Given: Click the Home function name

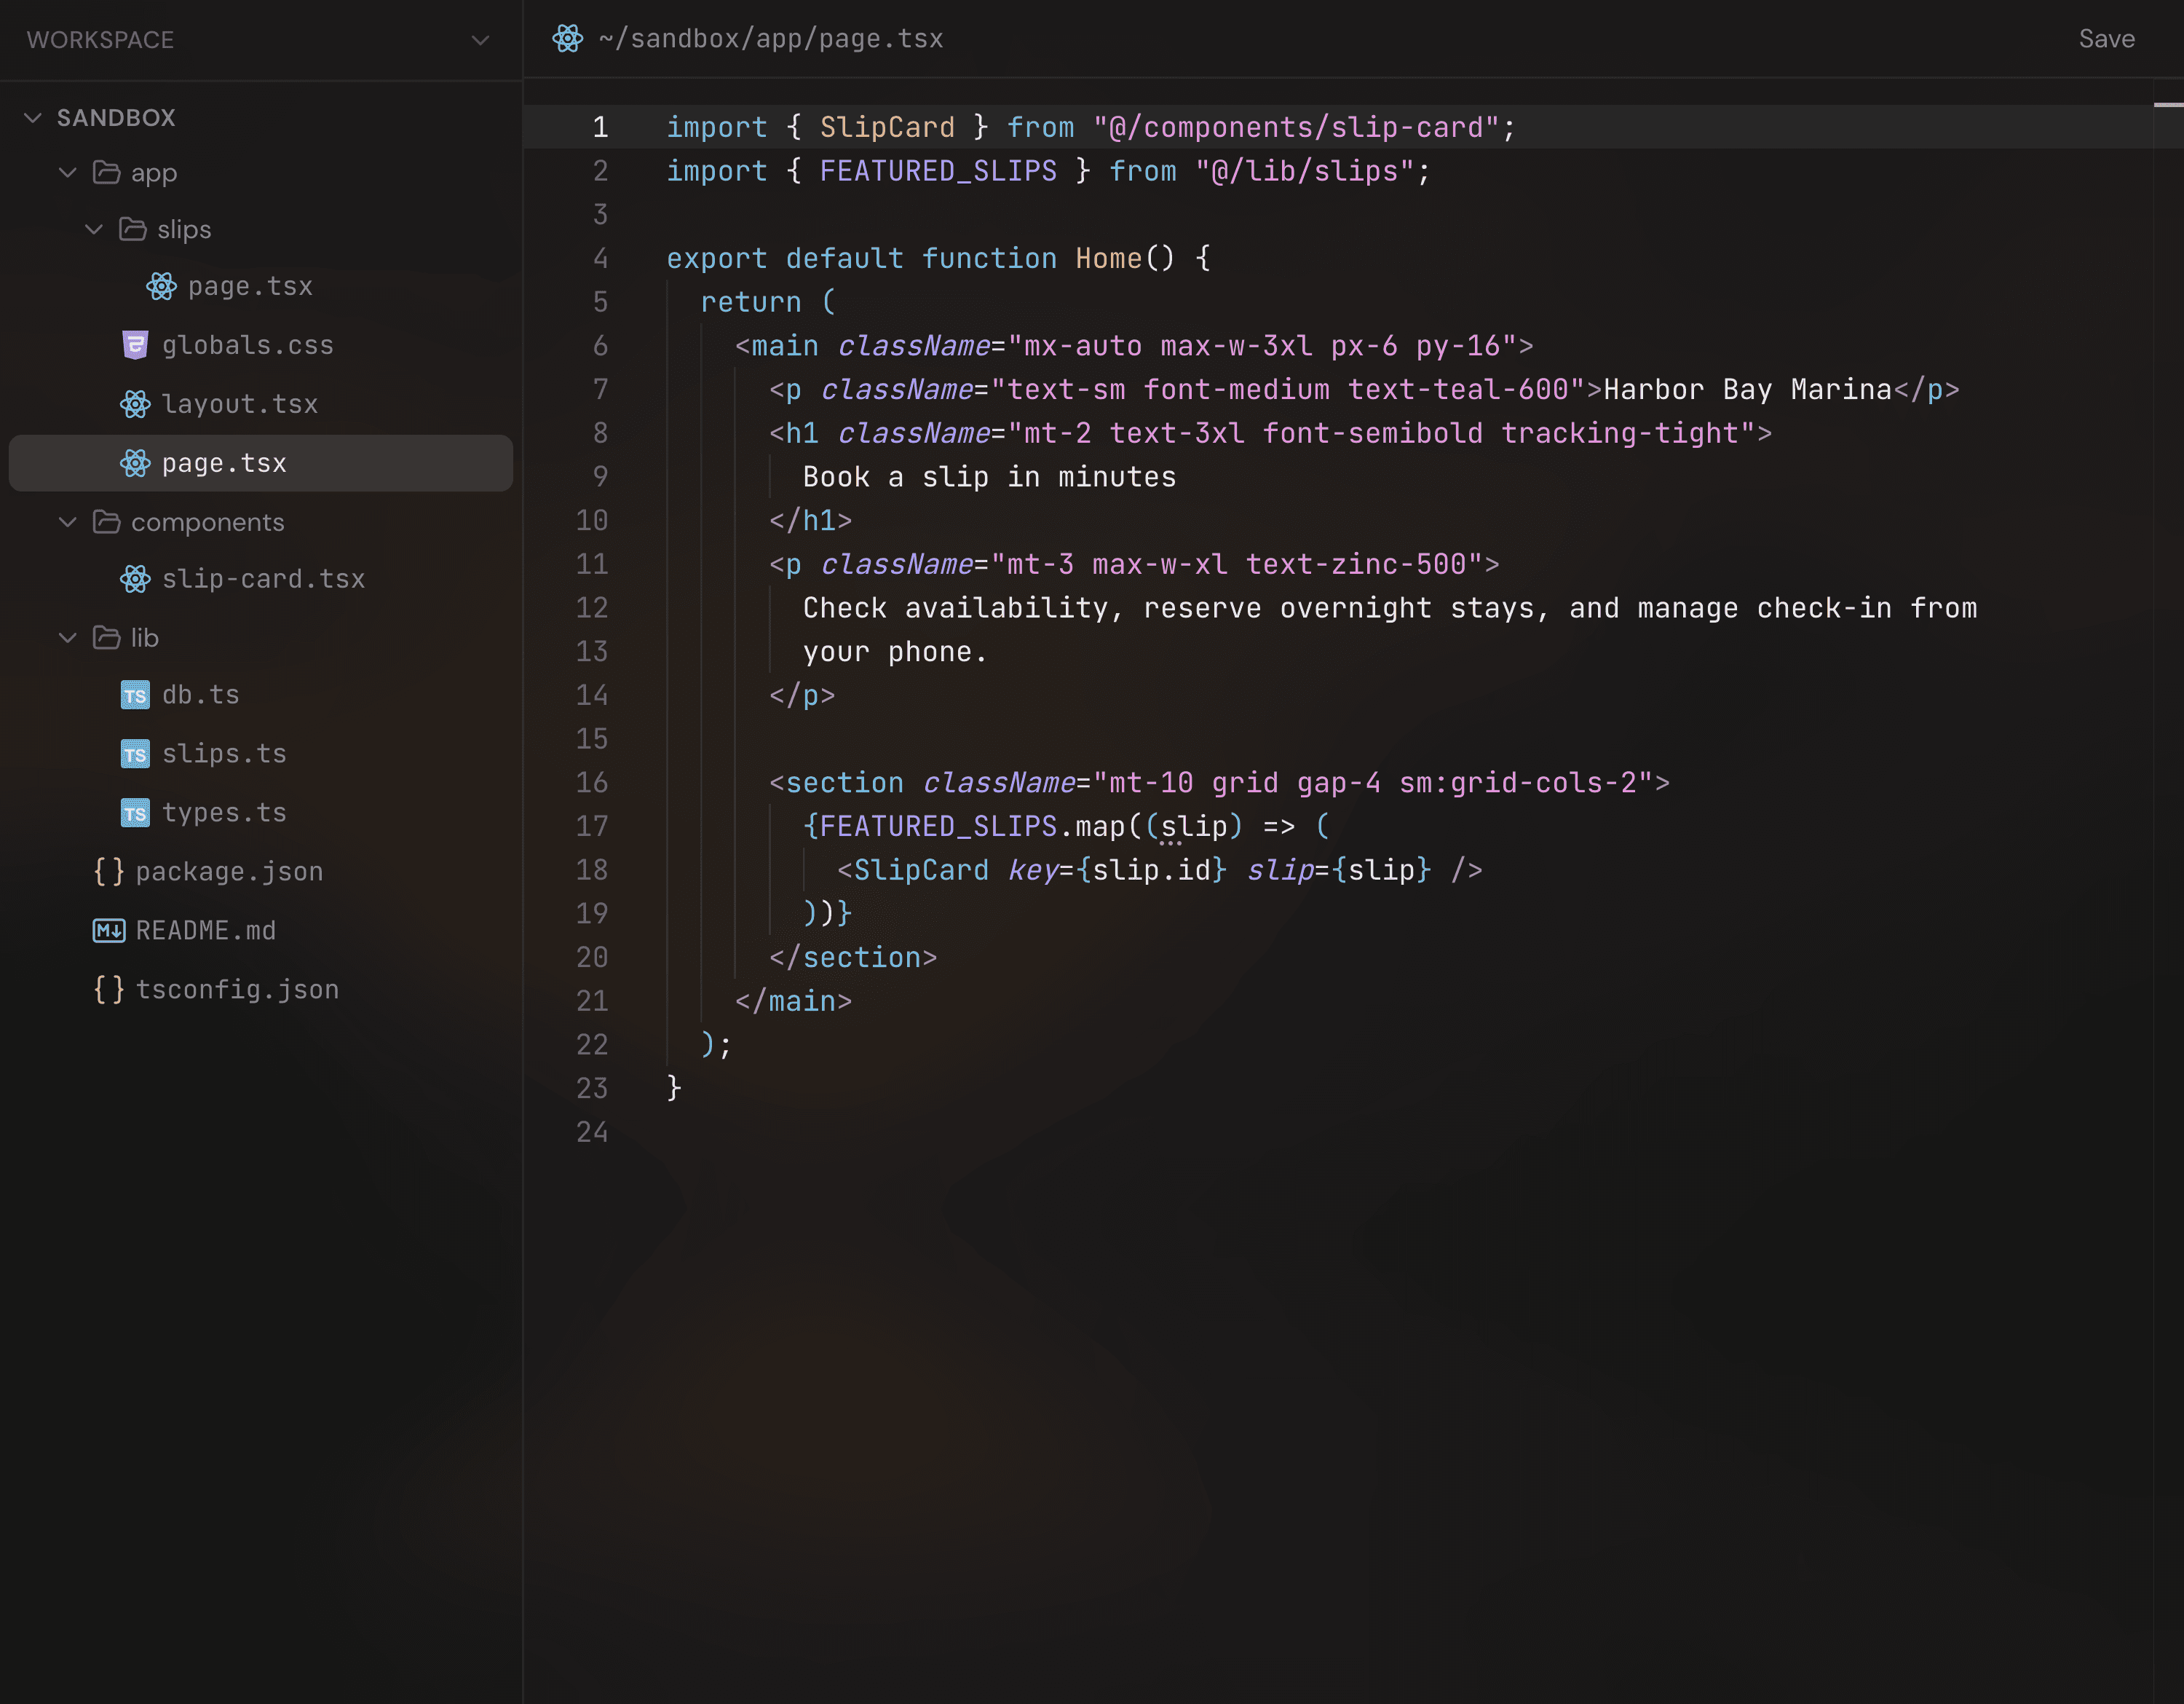Looking at the screenshot, I should tap(1108, 258).
